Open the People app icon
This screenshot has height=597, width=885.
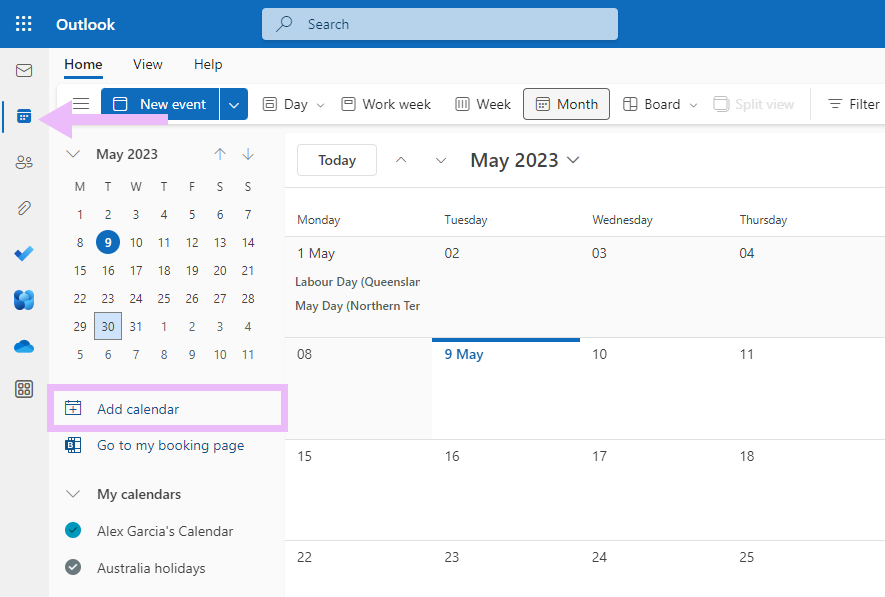[x=24, y=162]
